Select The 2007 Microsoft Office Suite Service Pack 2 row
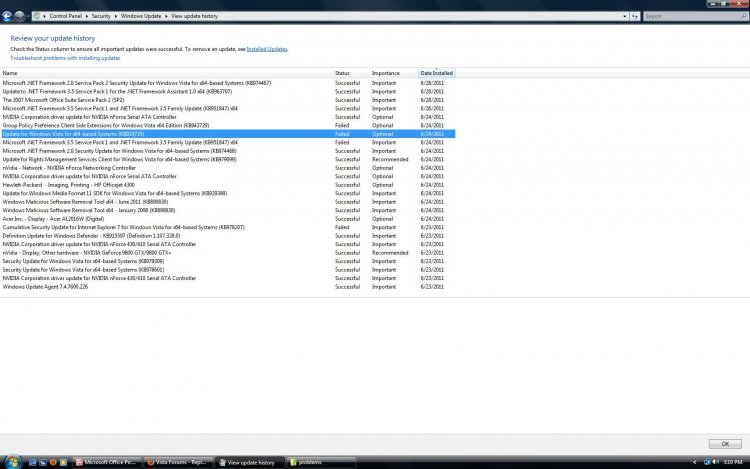This screenshot has width=750, height=469. (228, 100)
